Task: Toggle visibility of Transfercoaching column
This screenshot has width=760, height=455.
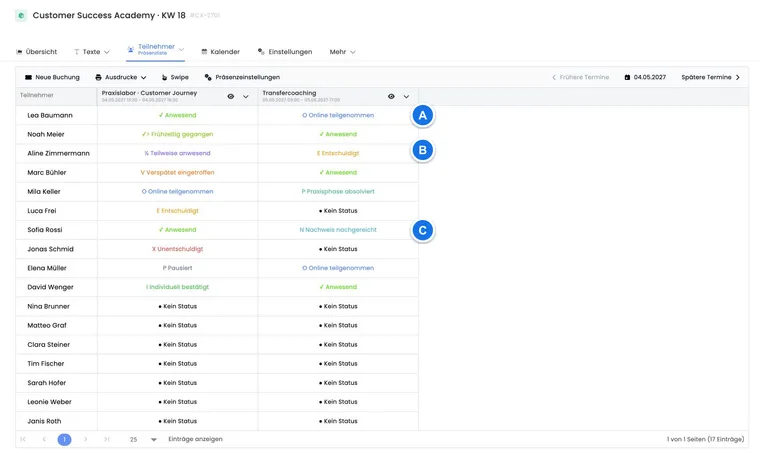Action: (x=391, y=96)
